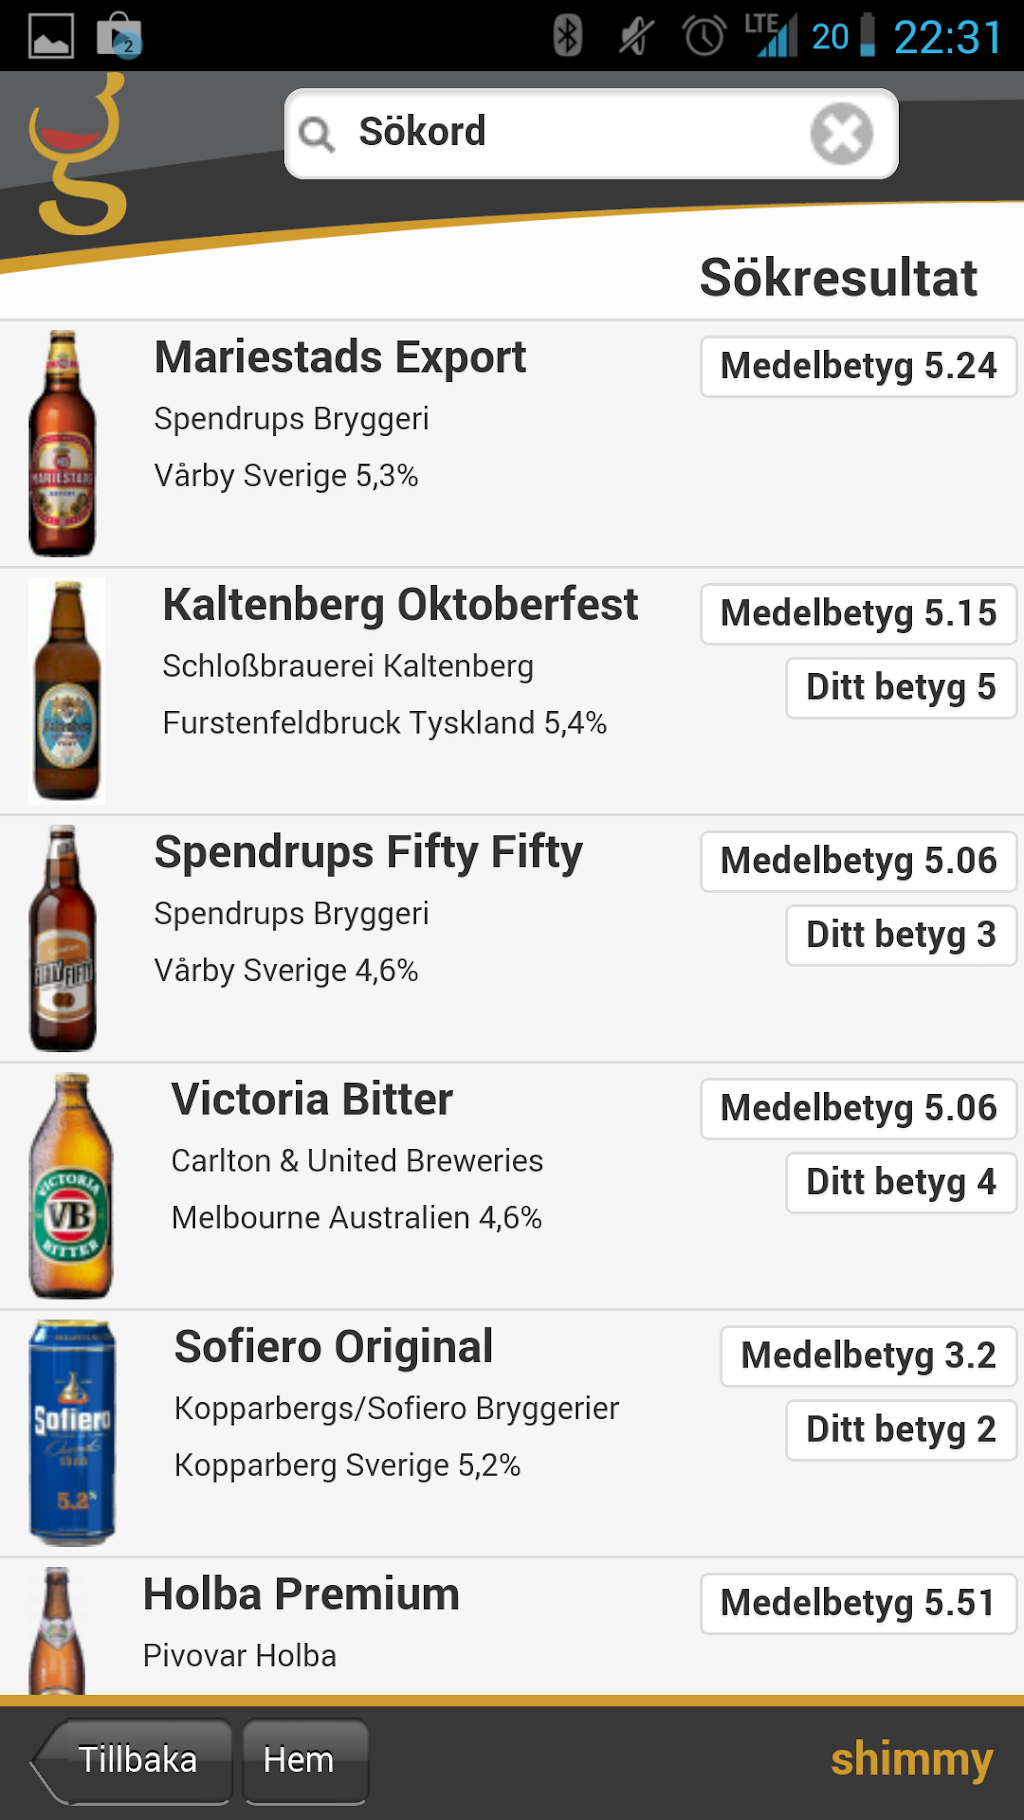Tap Ditt betyg 2 for Sofiero
Screen dimensions: 1024x1820
click(x=900, y=1430)
